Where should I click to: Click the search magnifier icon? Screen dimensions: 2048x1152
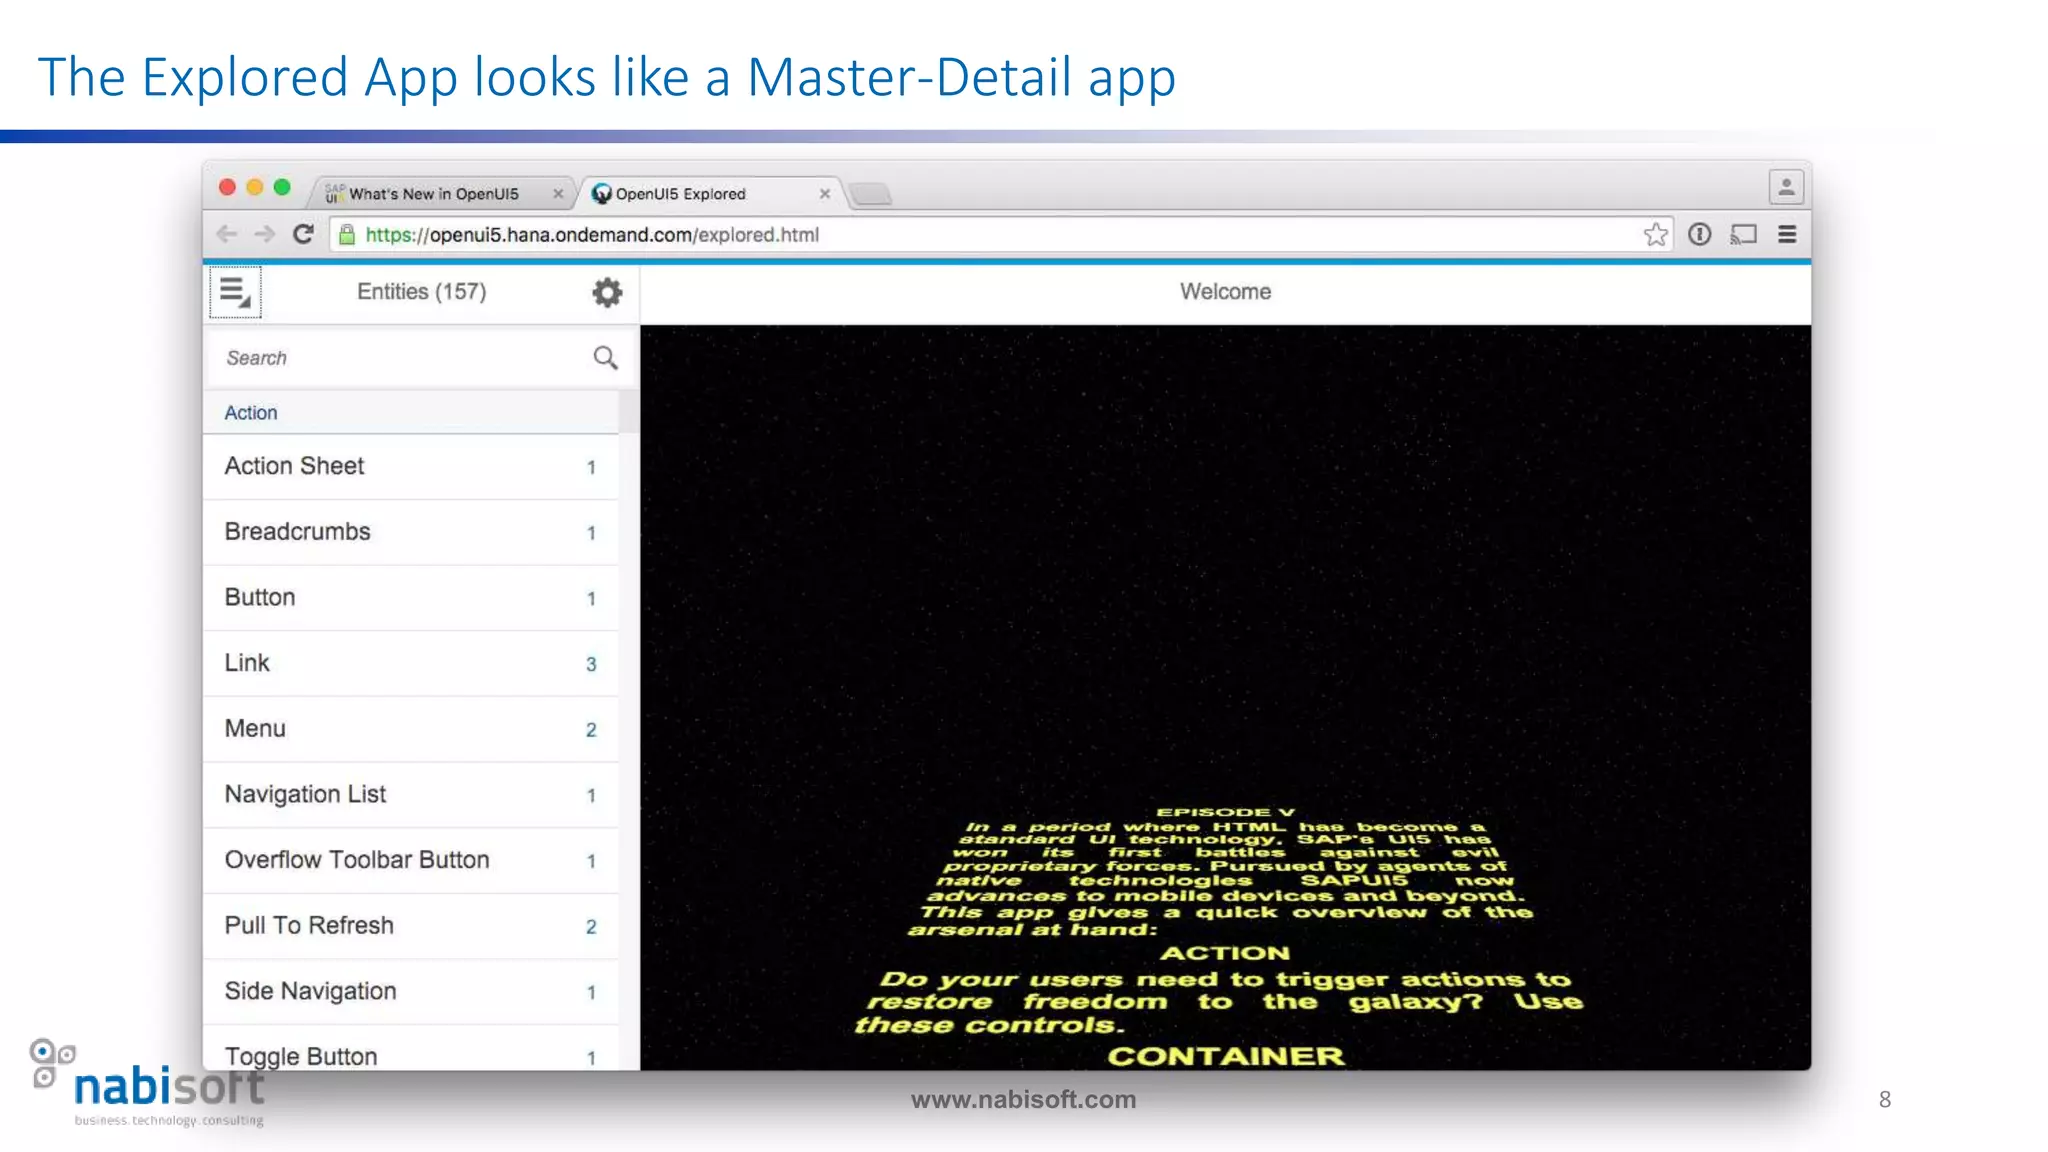605,358
